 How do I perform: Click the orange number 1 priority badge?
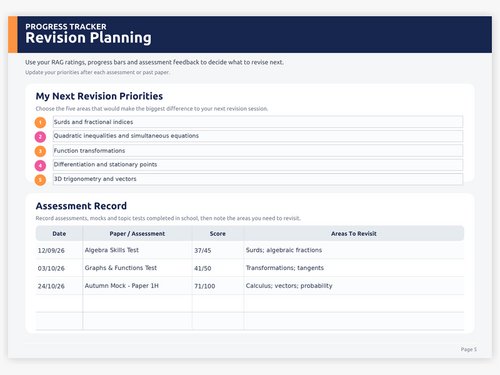[x=40, y=123]
